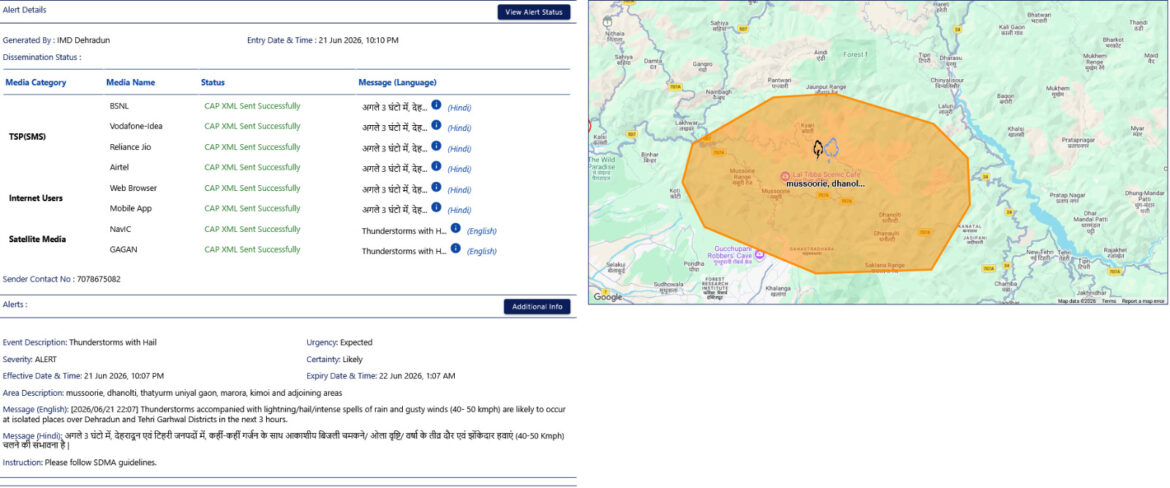The image size is (1170, 488).
Task: Click the black thunderstorm marker on map
Action: coord(818,149)
